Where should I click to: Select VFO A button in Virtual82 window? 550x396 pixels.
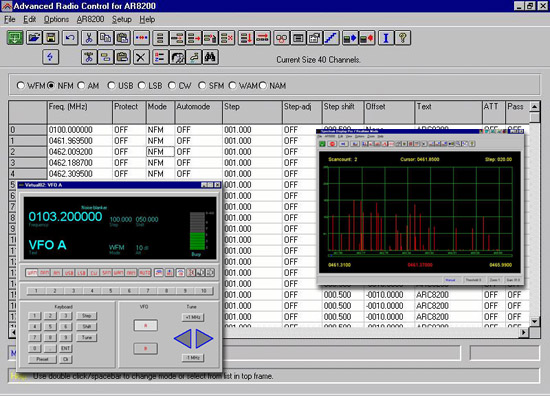click(x=146, y=325)
